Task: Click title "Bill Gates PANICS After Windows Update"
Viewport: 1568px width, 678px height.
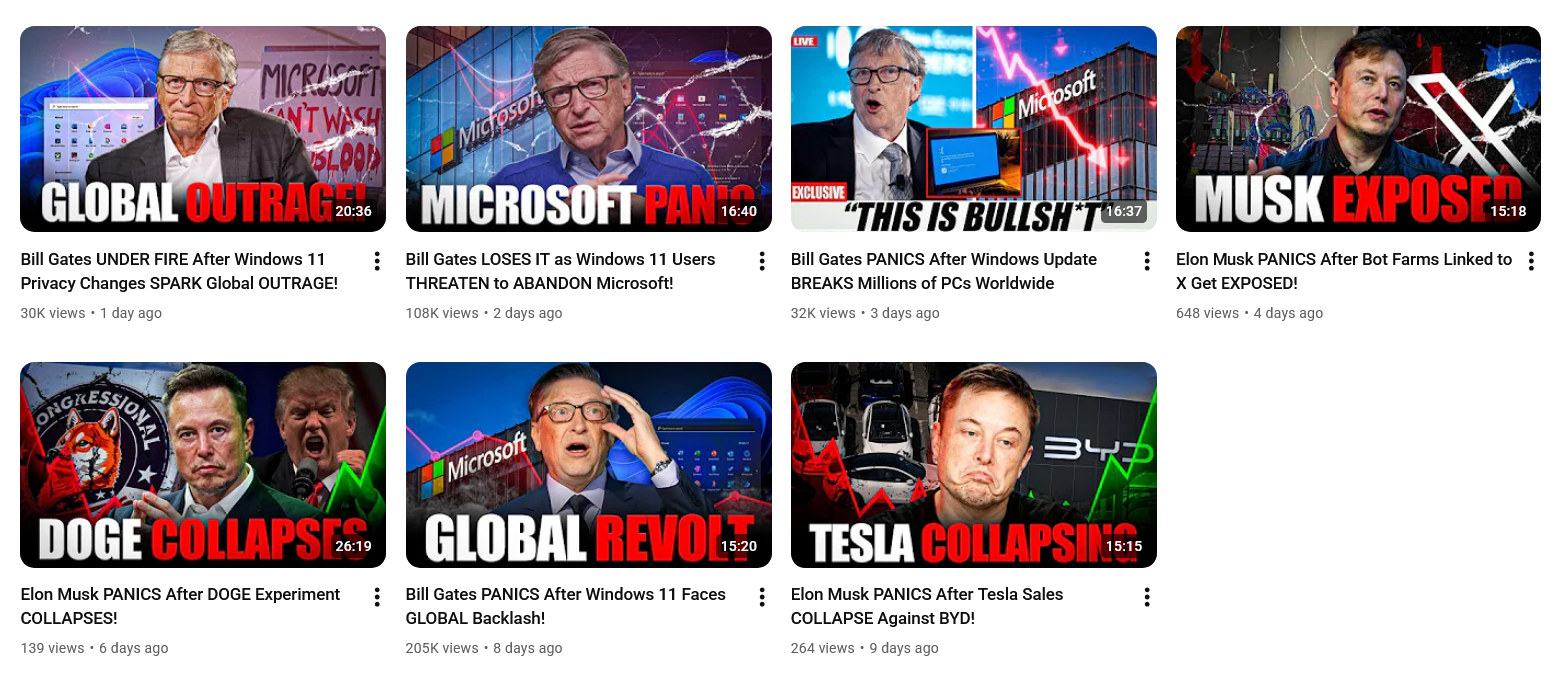Action: pyautogui.click(x=944, y=259)
